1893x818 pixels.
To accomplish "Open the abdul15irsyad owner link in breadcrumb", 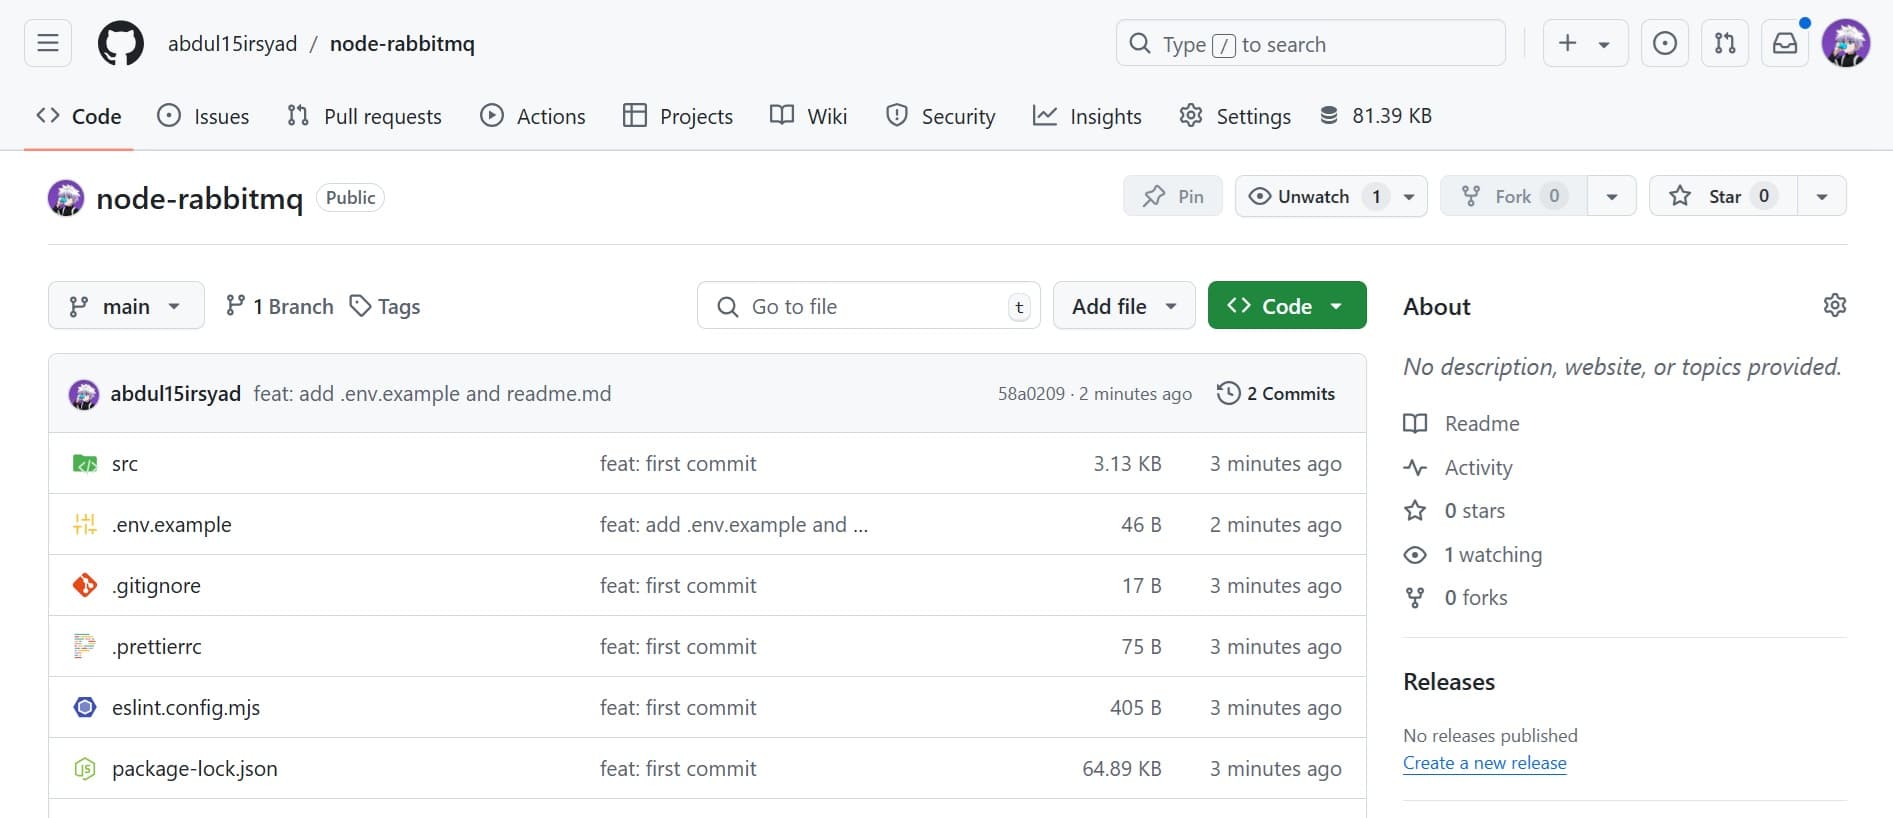I will [232, 44].
